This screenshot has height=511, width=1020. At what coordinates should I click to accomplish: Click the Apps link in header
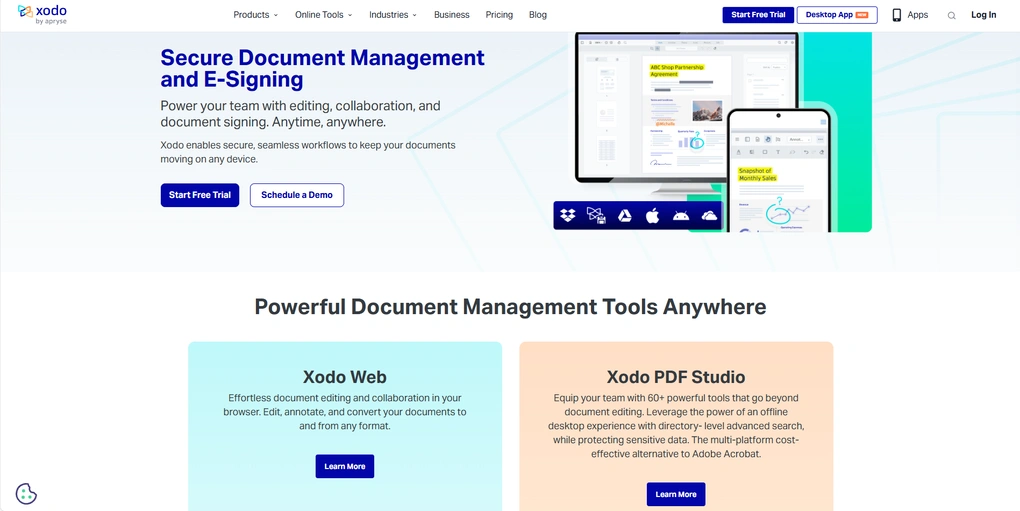[917, 15]
